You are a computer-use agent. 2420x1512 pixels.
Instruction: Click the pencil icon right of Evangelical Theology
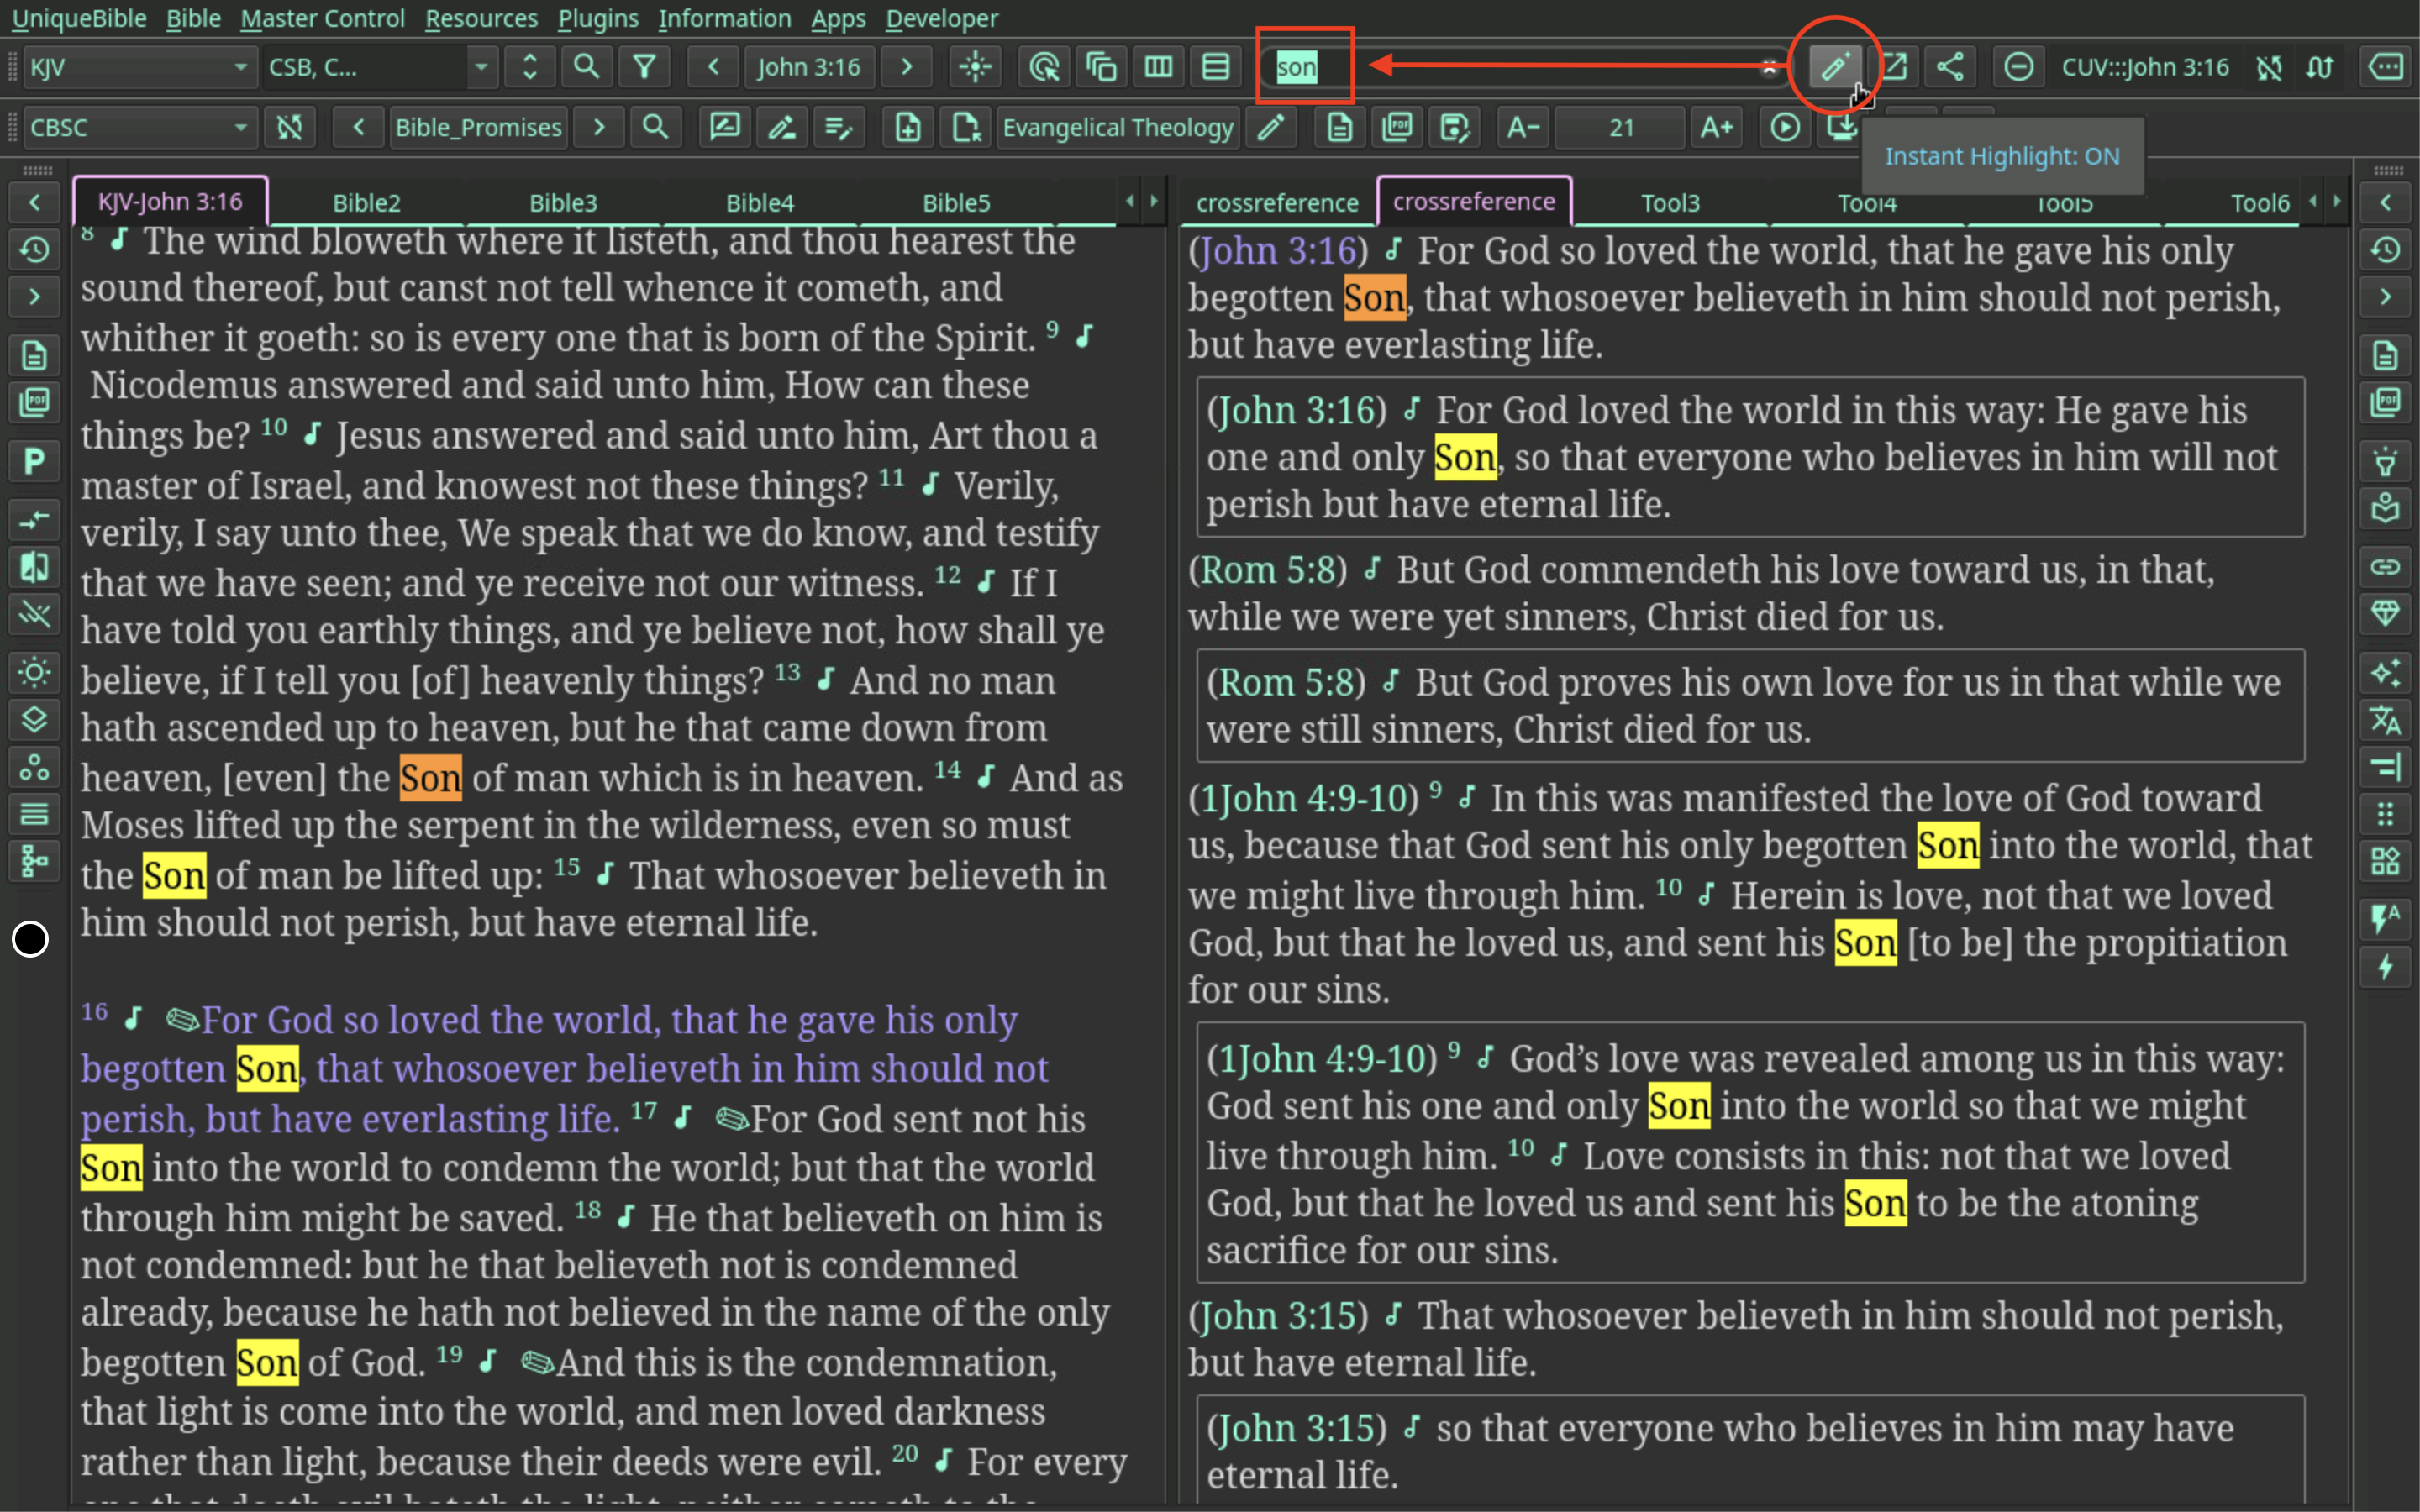[x=1270, y=127]
